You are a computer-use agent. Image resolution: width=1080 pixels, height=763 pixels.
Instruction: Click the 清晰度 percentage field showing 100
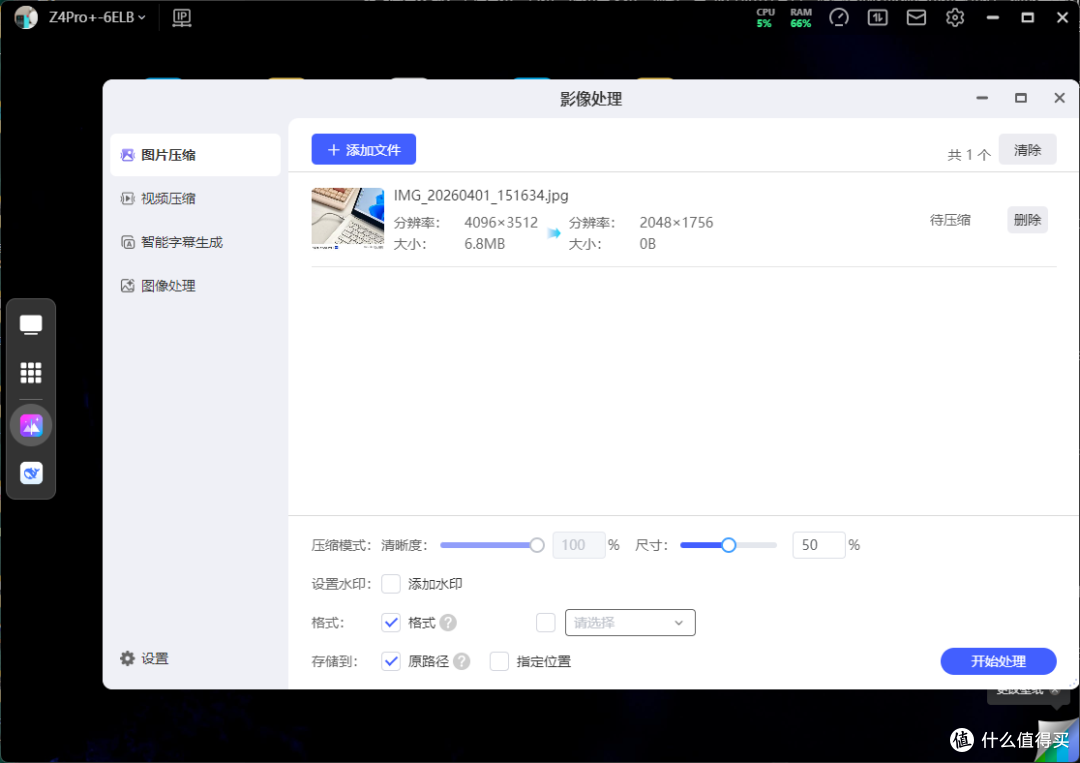pos(579,545)
